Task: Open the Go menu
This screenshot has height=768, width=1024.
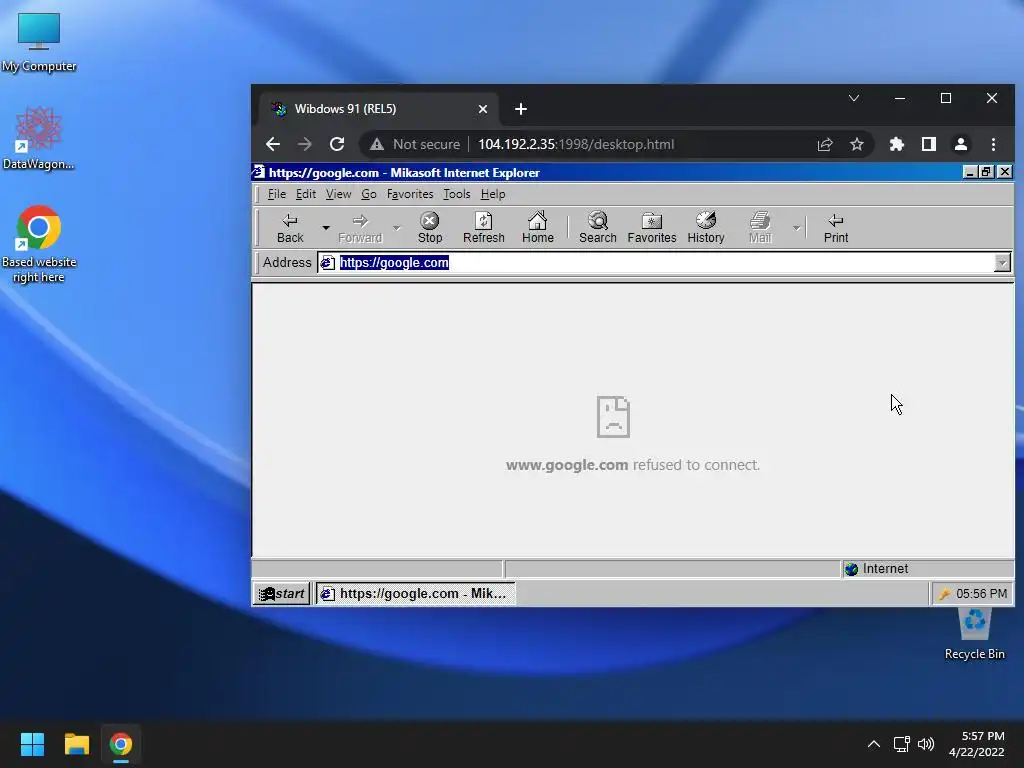Action: click(x=369, y=194)
